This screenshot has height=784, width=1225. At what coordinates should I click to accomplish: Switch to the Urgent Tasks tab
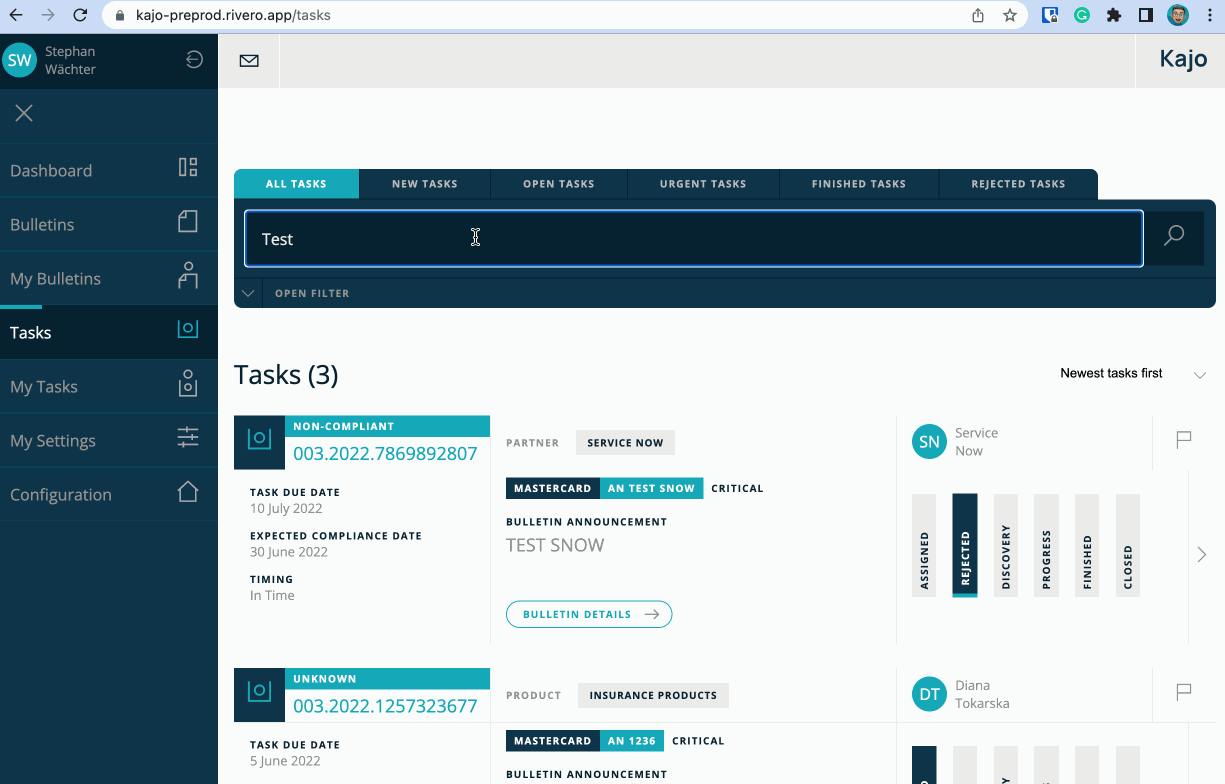[x=703, y=184]
